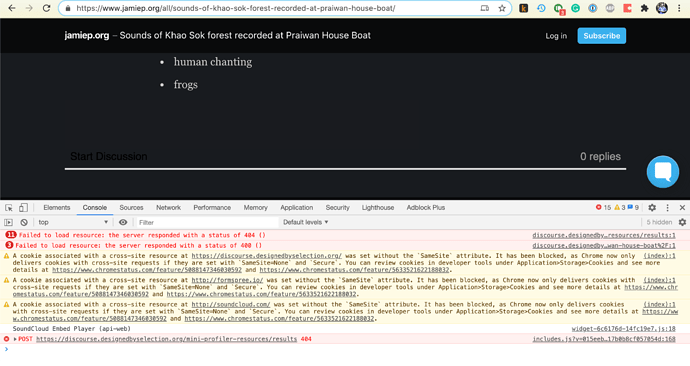Click the jamiep.org site title
This screenshot has width=690, height=366.
click(87, 36)
